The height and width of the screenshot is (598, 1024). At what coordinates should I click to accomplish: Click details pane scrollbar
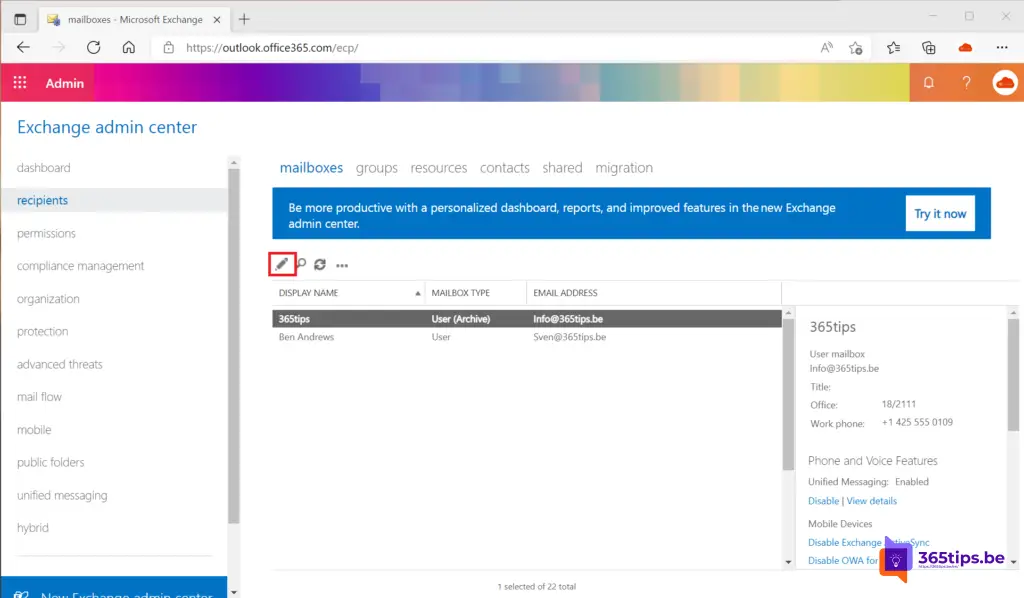click(1013, 375)
